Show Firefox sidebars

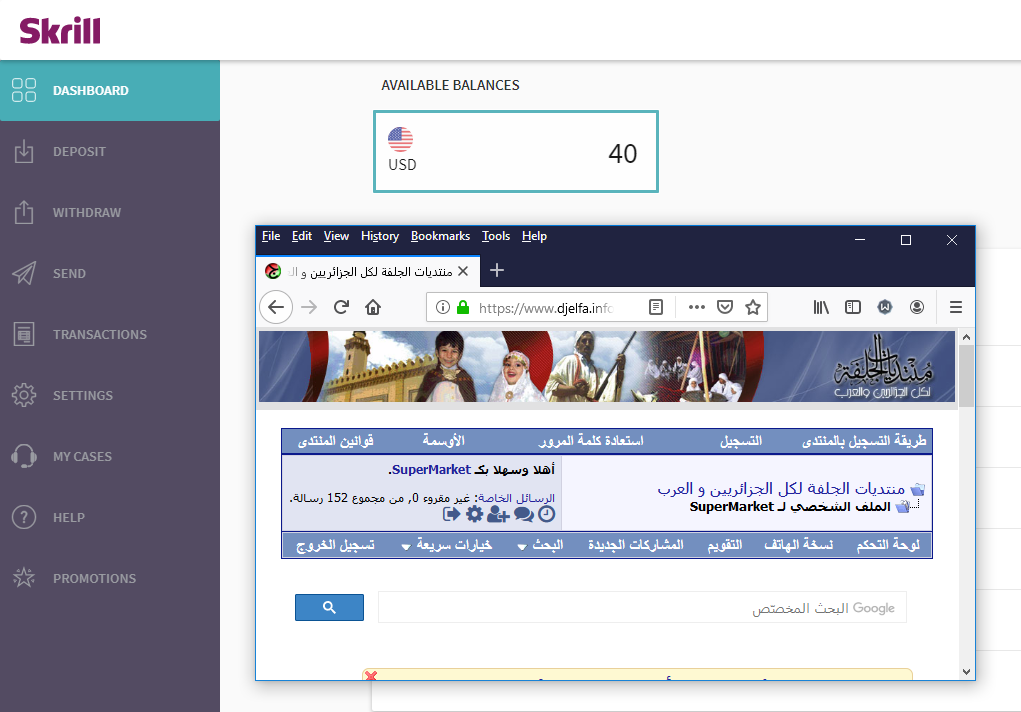[853, 307]
